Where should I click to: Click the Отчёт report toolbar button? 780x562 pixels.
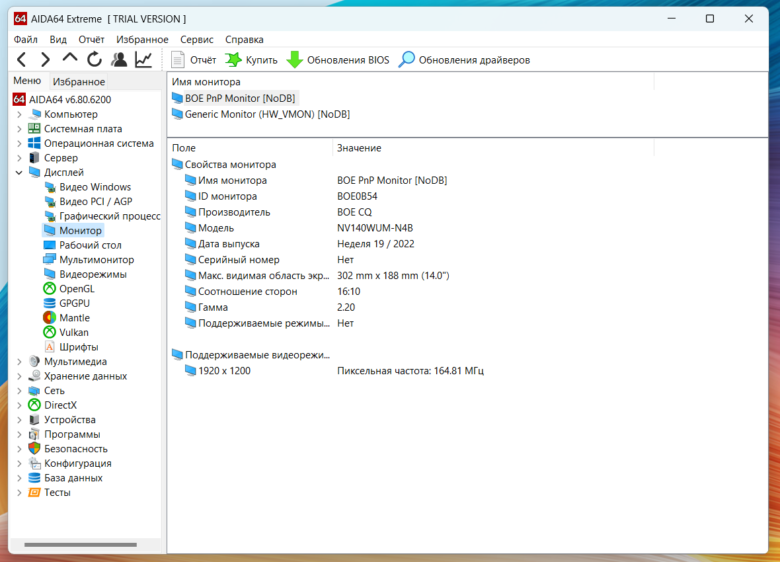[194, 60]
